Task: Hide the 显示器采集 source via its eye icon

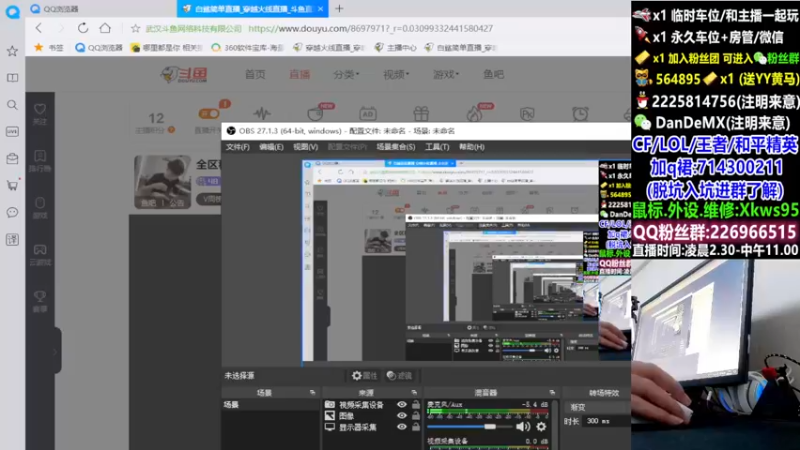Action: point(402,427)
